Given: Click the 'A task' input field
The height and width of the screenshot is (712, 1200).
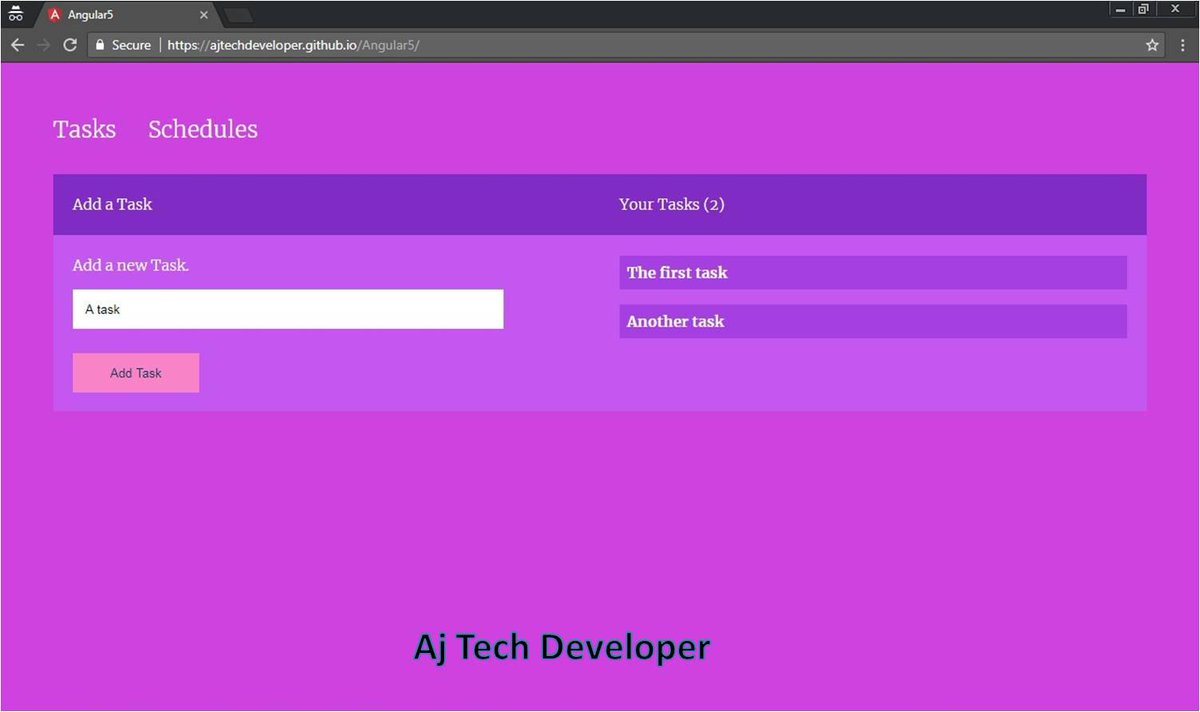Looking at the screenshot, I should (288, 309).
